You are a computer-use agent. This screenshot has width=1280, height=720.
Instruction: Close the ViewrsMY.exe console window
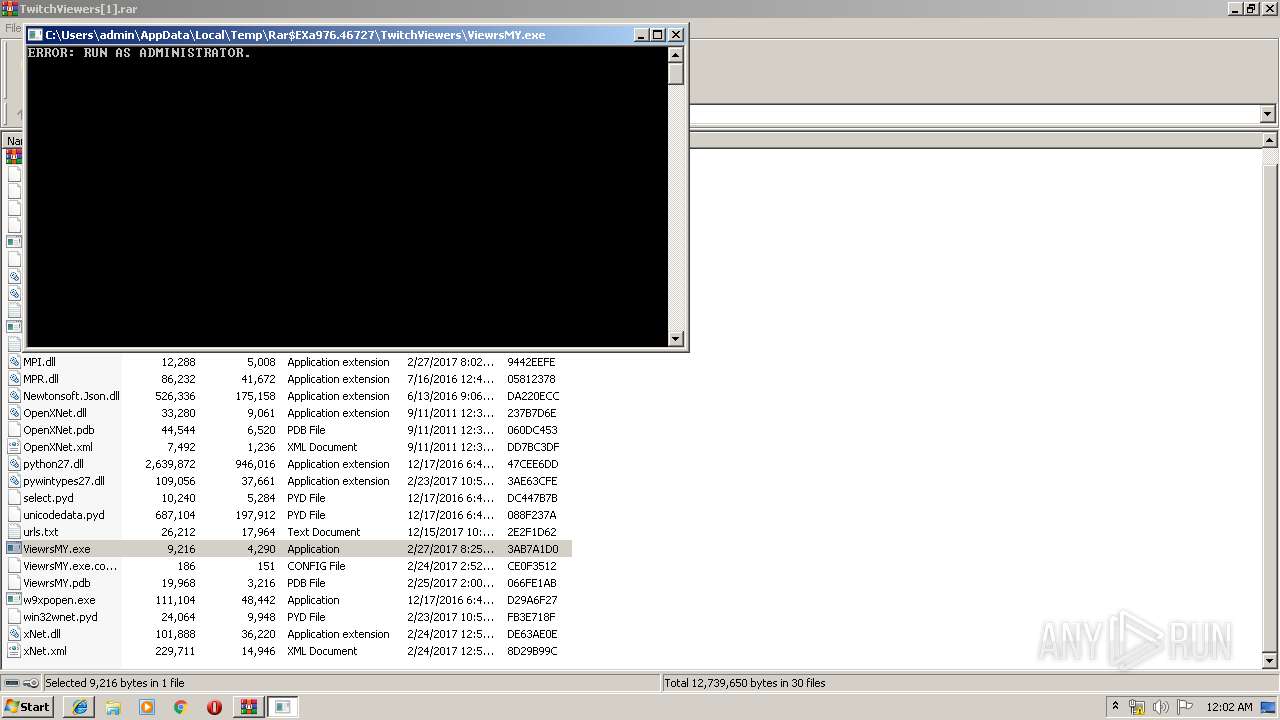(675, 34)
